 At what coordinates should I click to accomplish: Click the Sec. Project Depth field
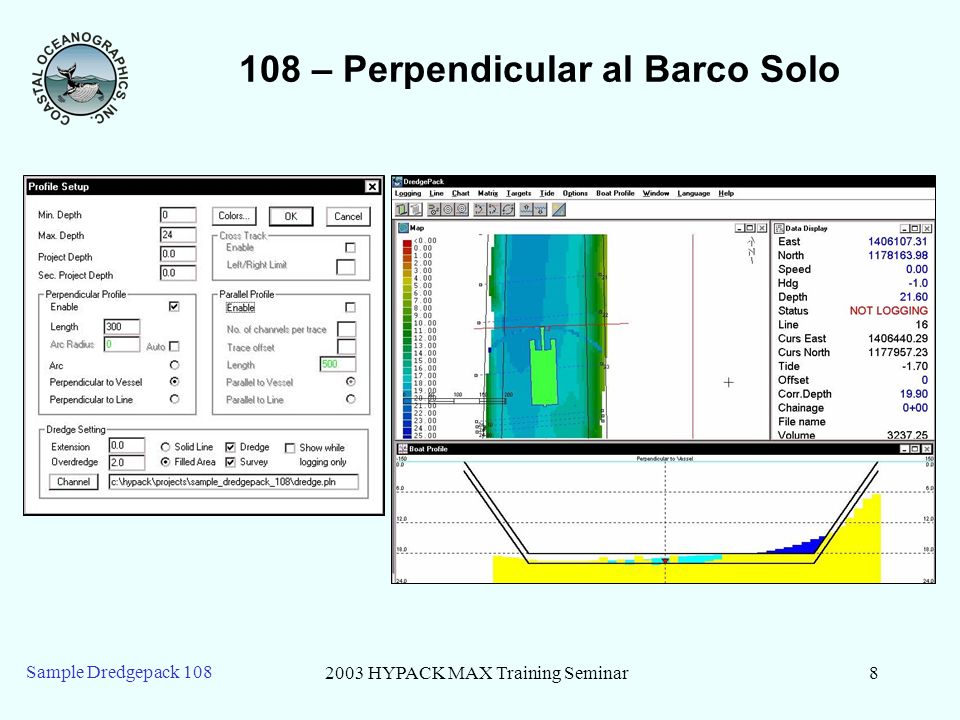coord(178,273)
